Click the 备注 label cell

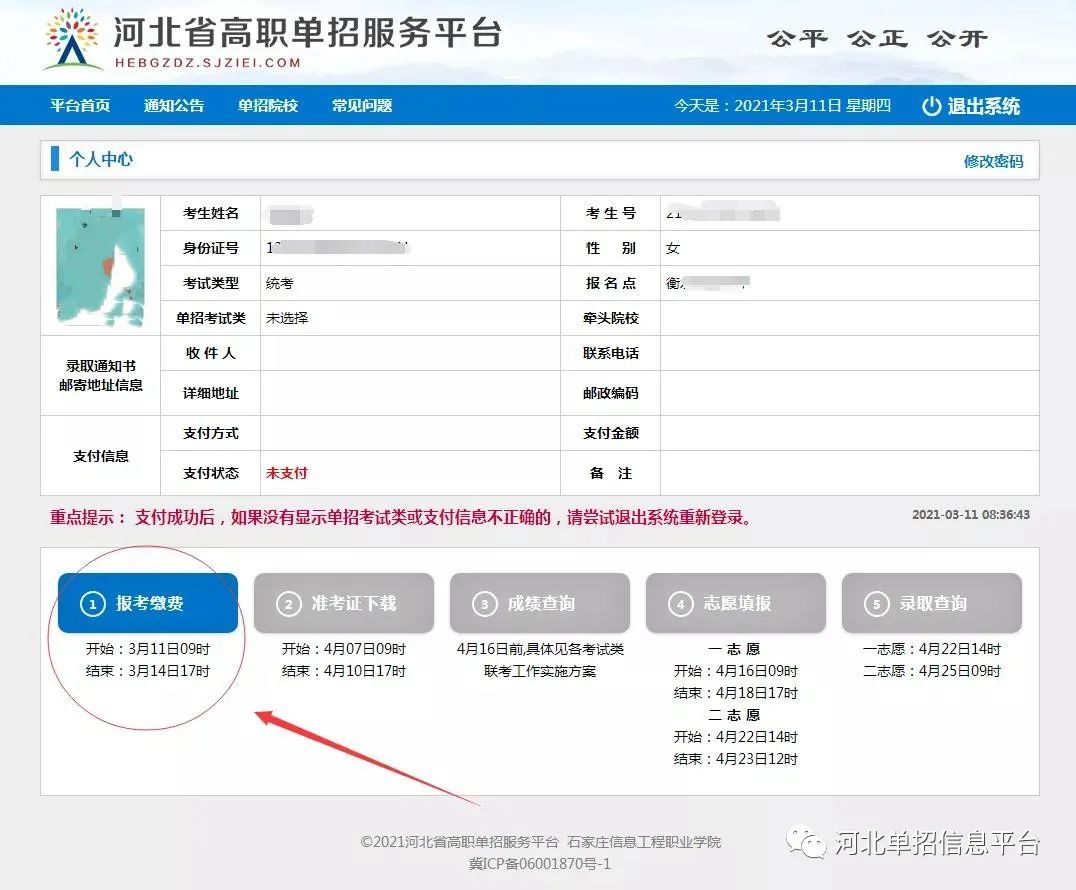click(x=611, y=473)
